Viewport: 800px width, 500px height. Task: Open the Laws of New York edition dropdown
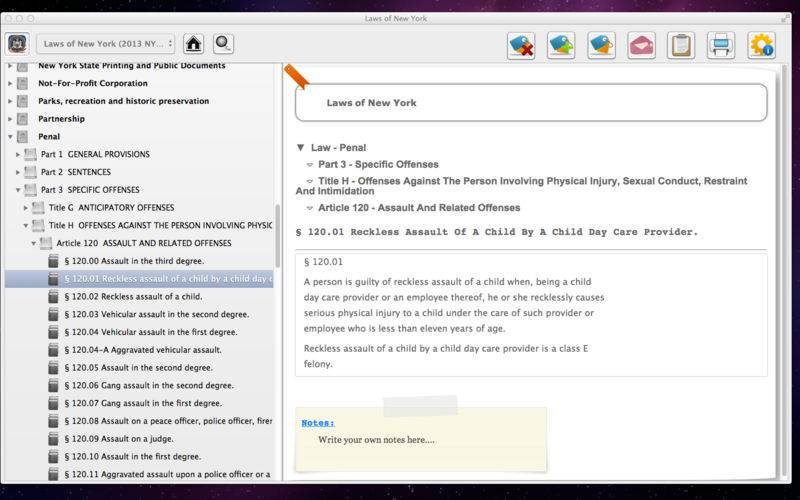pos(106,44)
